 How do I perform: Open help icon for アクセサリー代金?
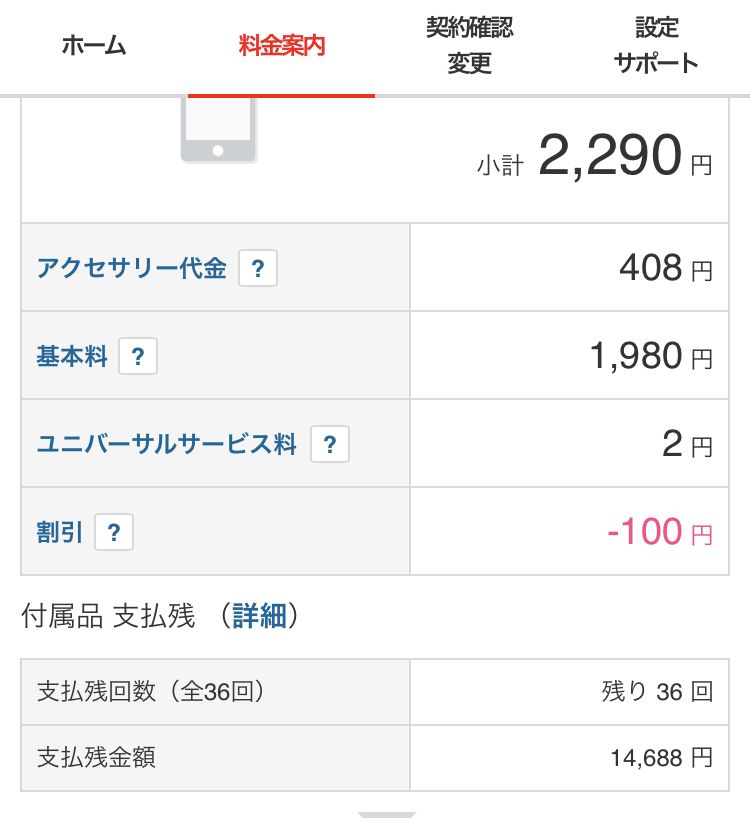click(258, 268)
